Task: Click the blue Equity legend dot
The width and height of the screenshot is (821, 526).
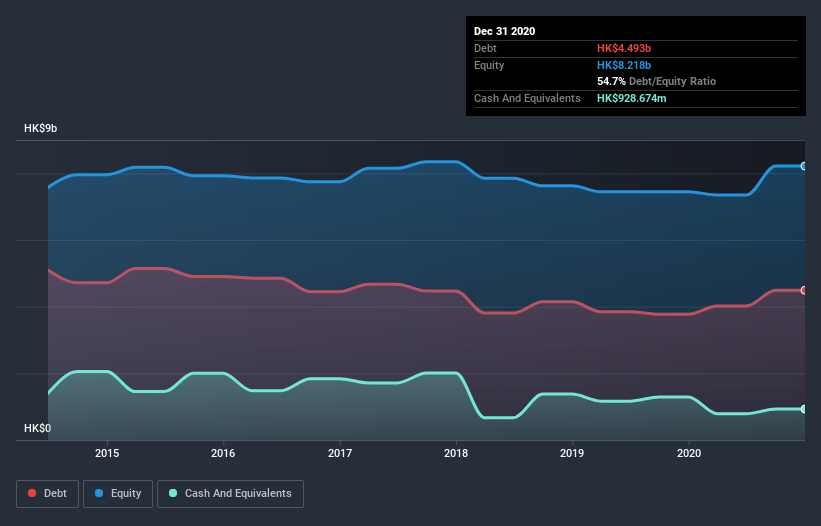Action: 98,493
